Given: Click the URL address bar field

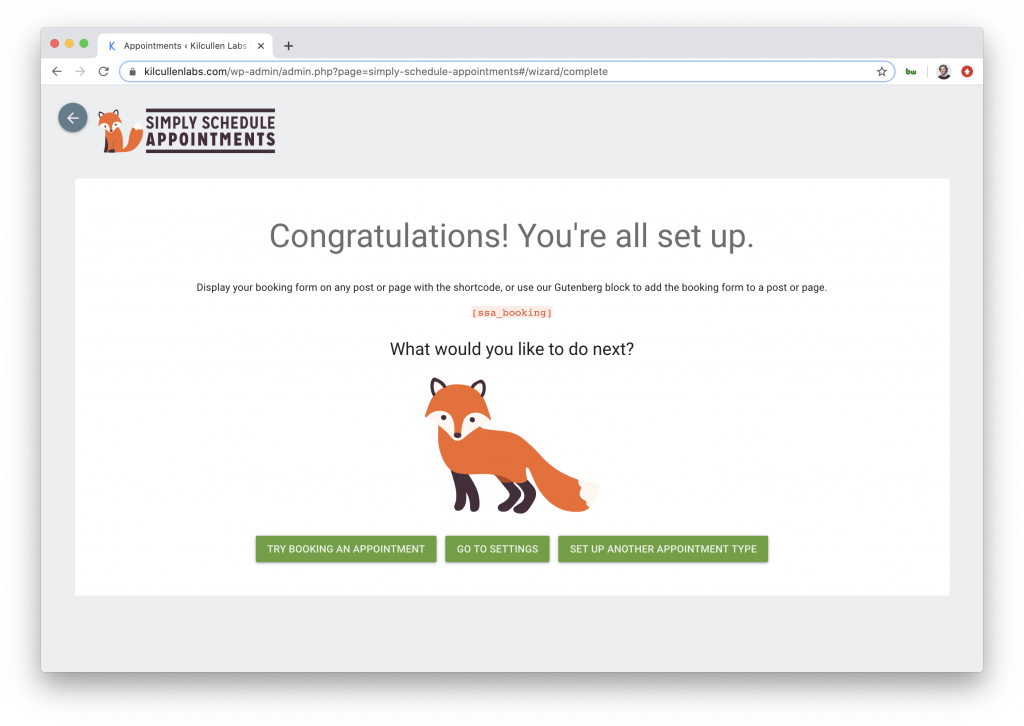Looking at the screenshot, I should click(x=506, y=72).
